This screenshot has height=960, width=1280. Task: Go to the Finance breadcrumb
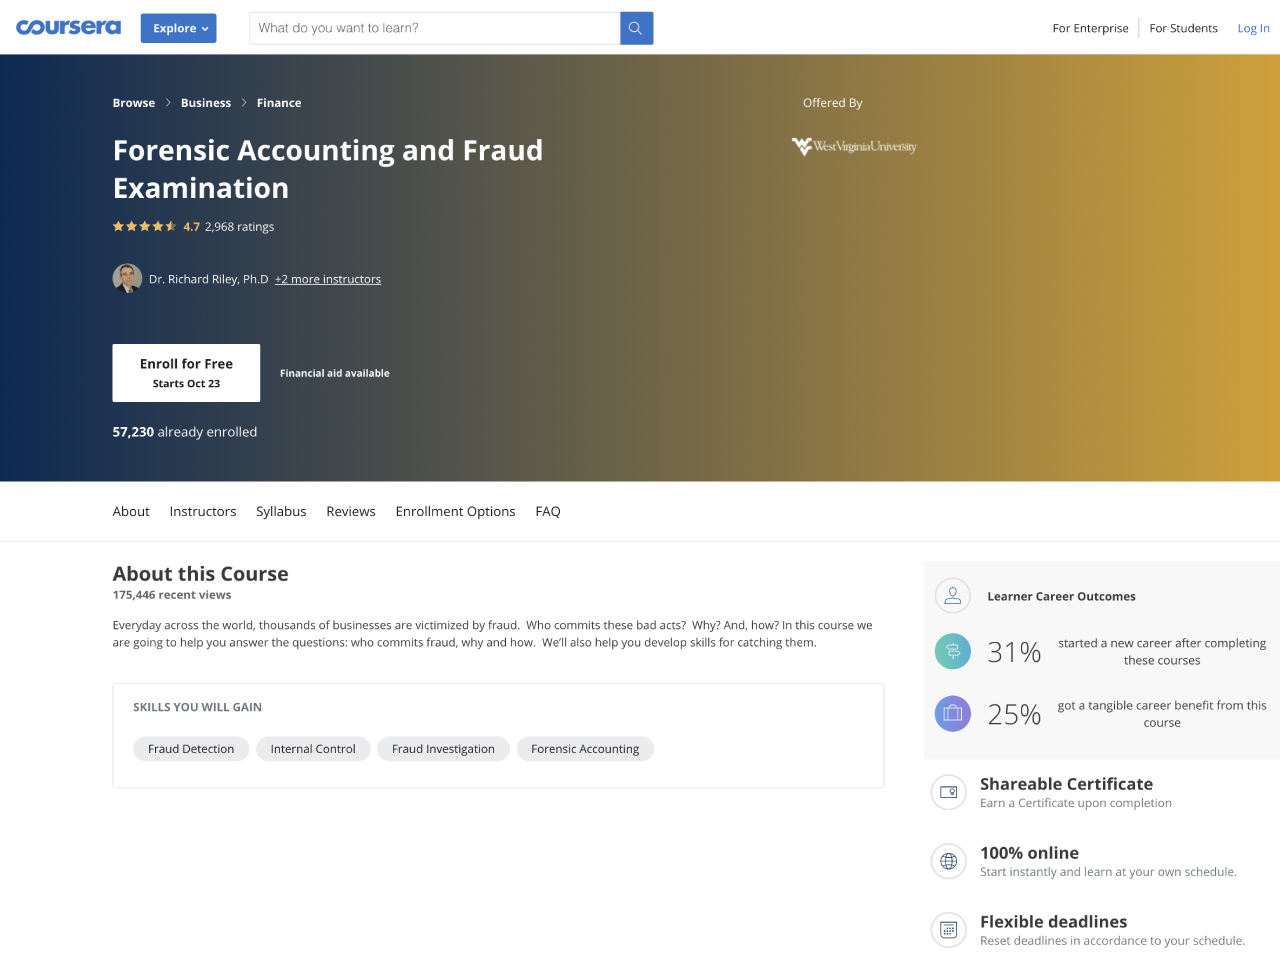point(279,103)
